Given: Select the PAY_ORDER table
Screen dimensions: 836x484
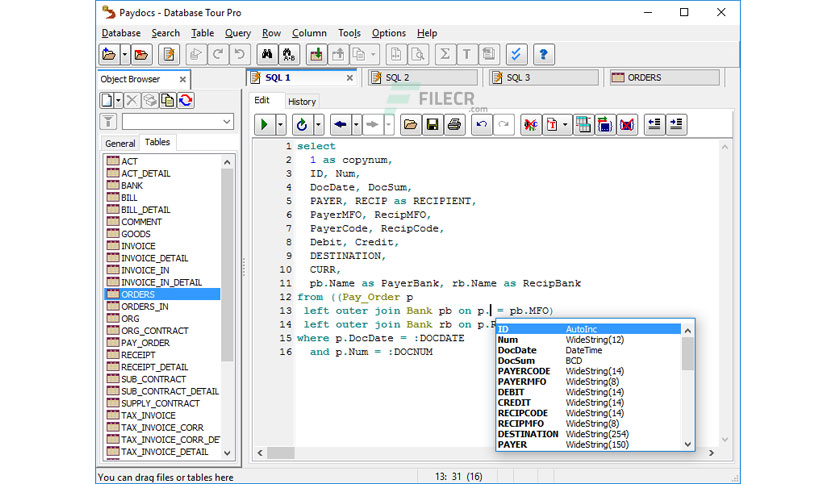Looking at the screenshot, I should pyautogui.click(x=145, y=343).
